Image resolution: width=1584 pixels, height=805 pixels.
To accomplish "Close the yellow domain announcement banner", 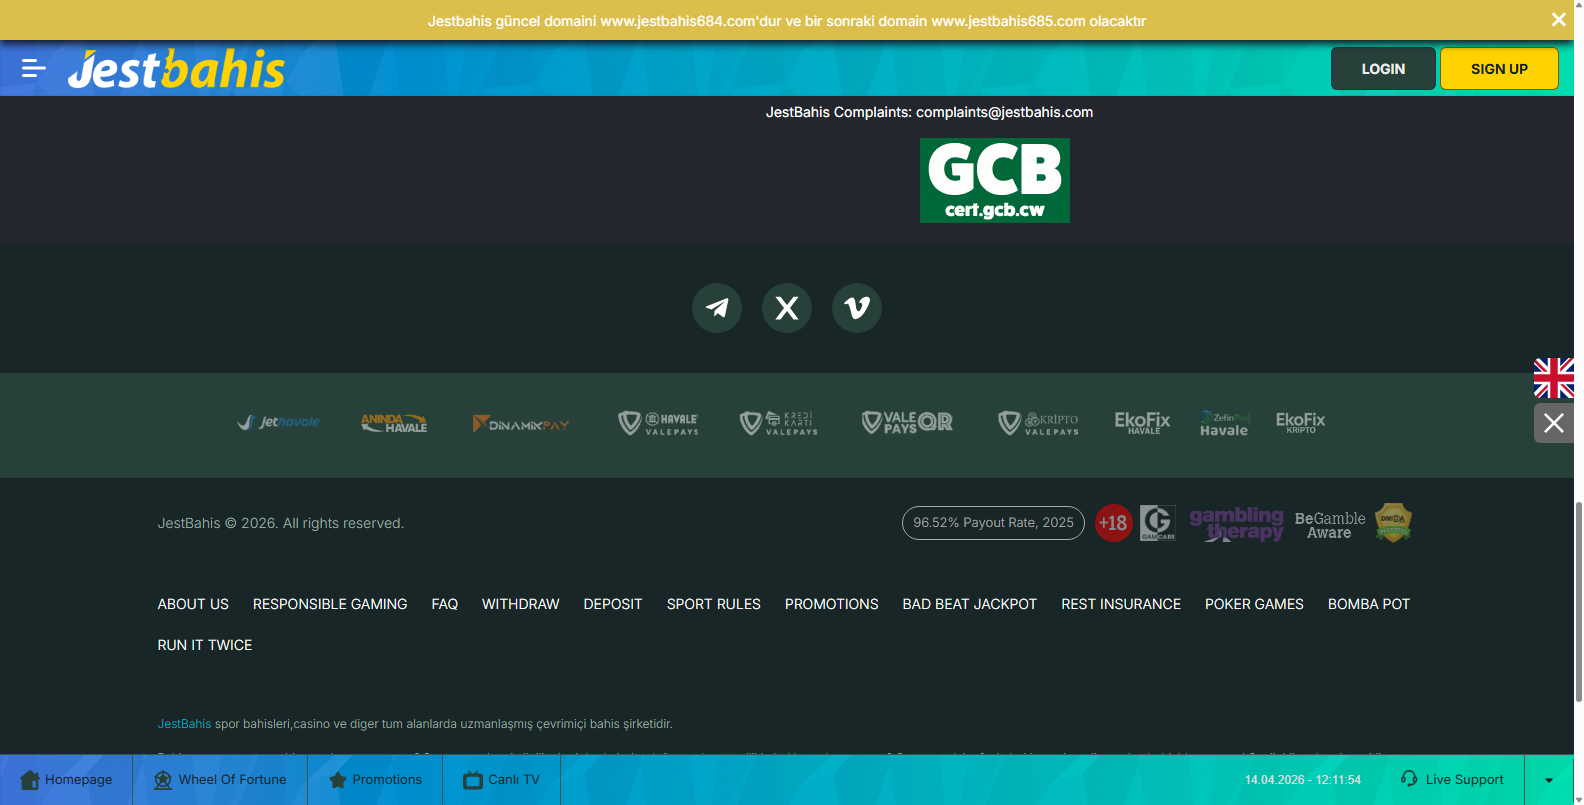I will (x=1558, y=20).
